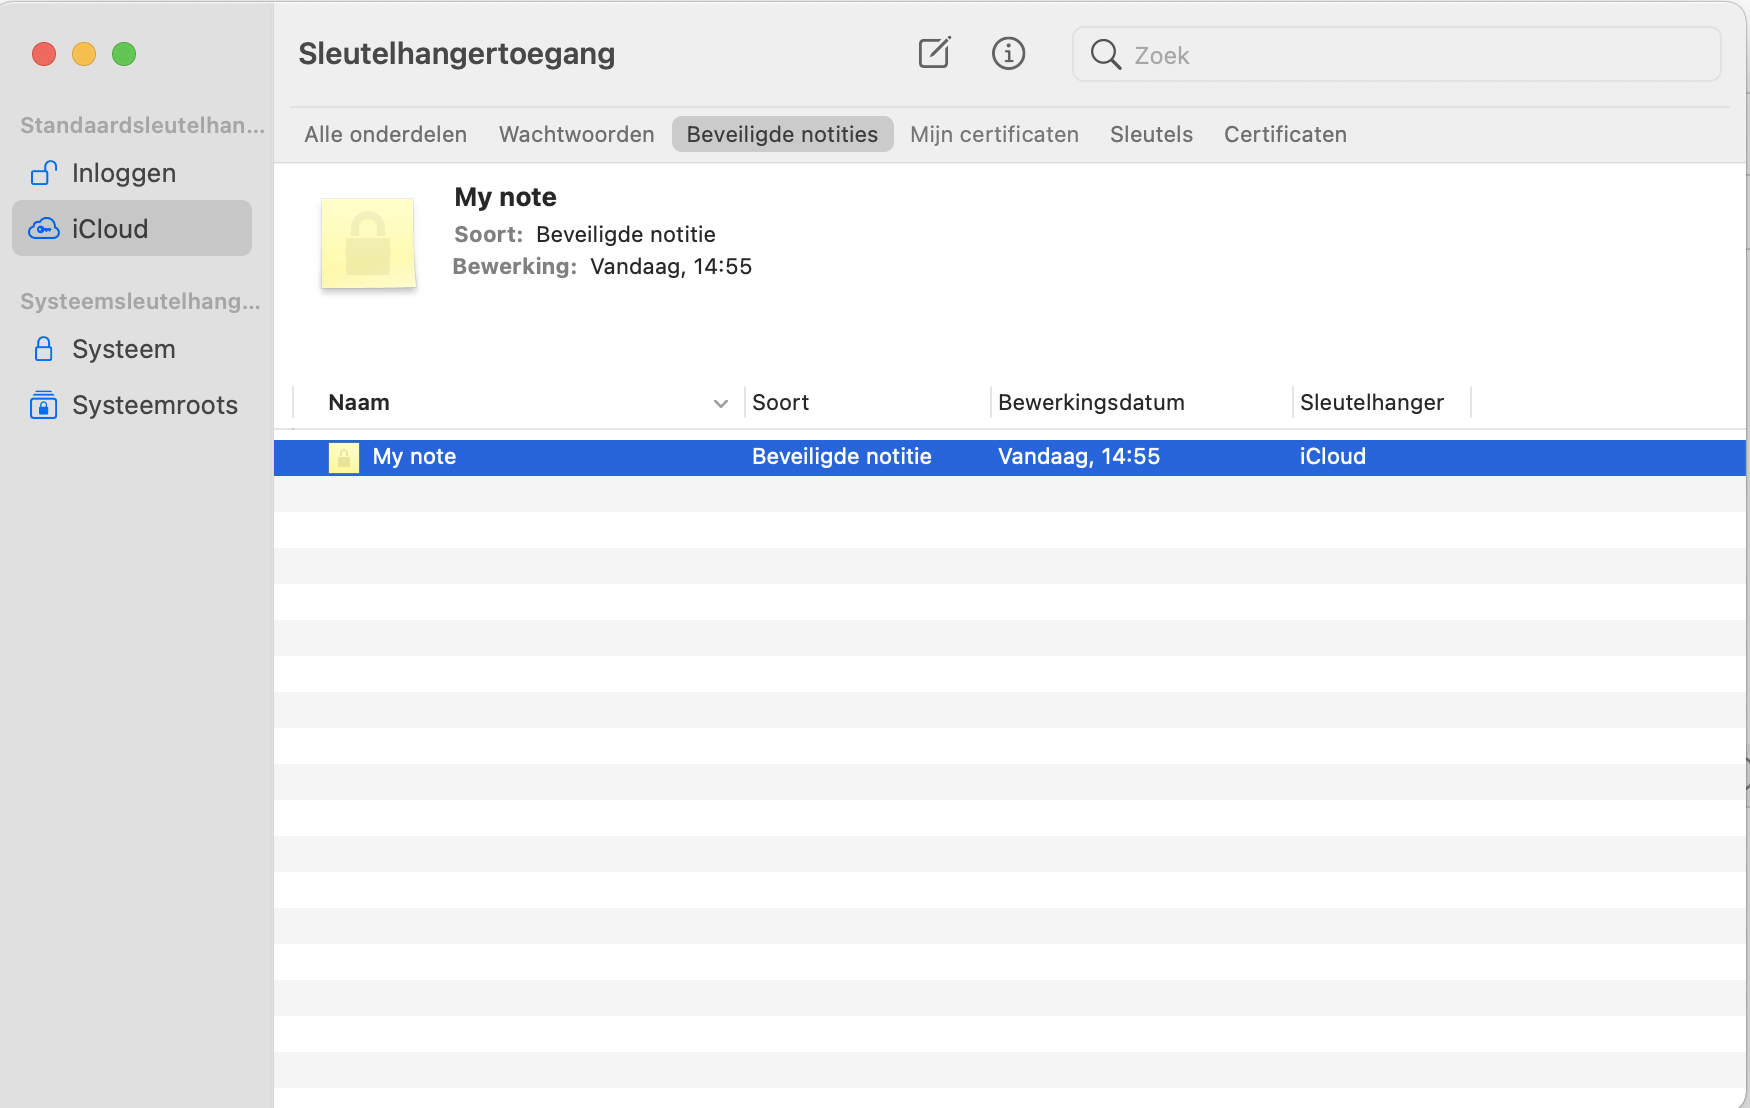Open the info inspector icon
This screenshot has height=1108, width=1750.
click(x=1008, y=53)
